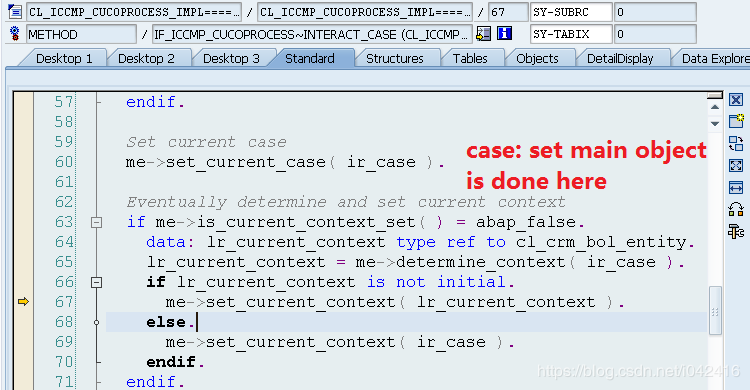
Task: Collapse the nested if block at line 66
Action: point(96,282)
